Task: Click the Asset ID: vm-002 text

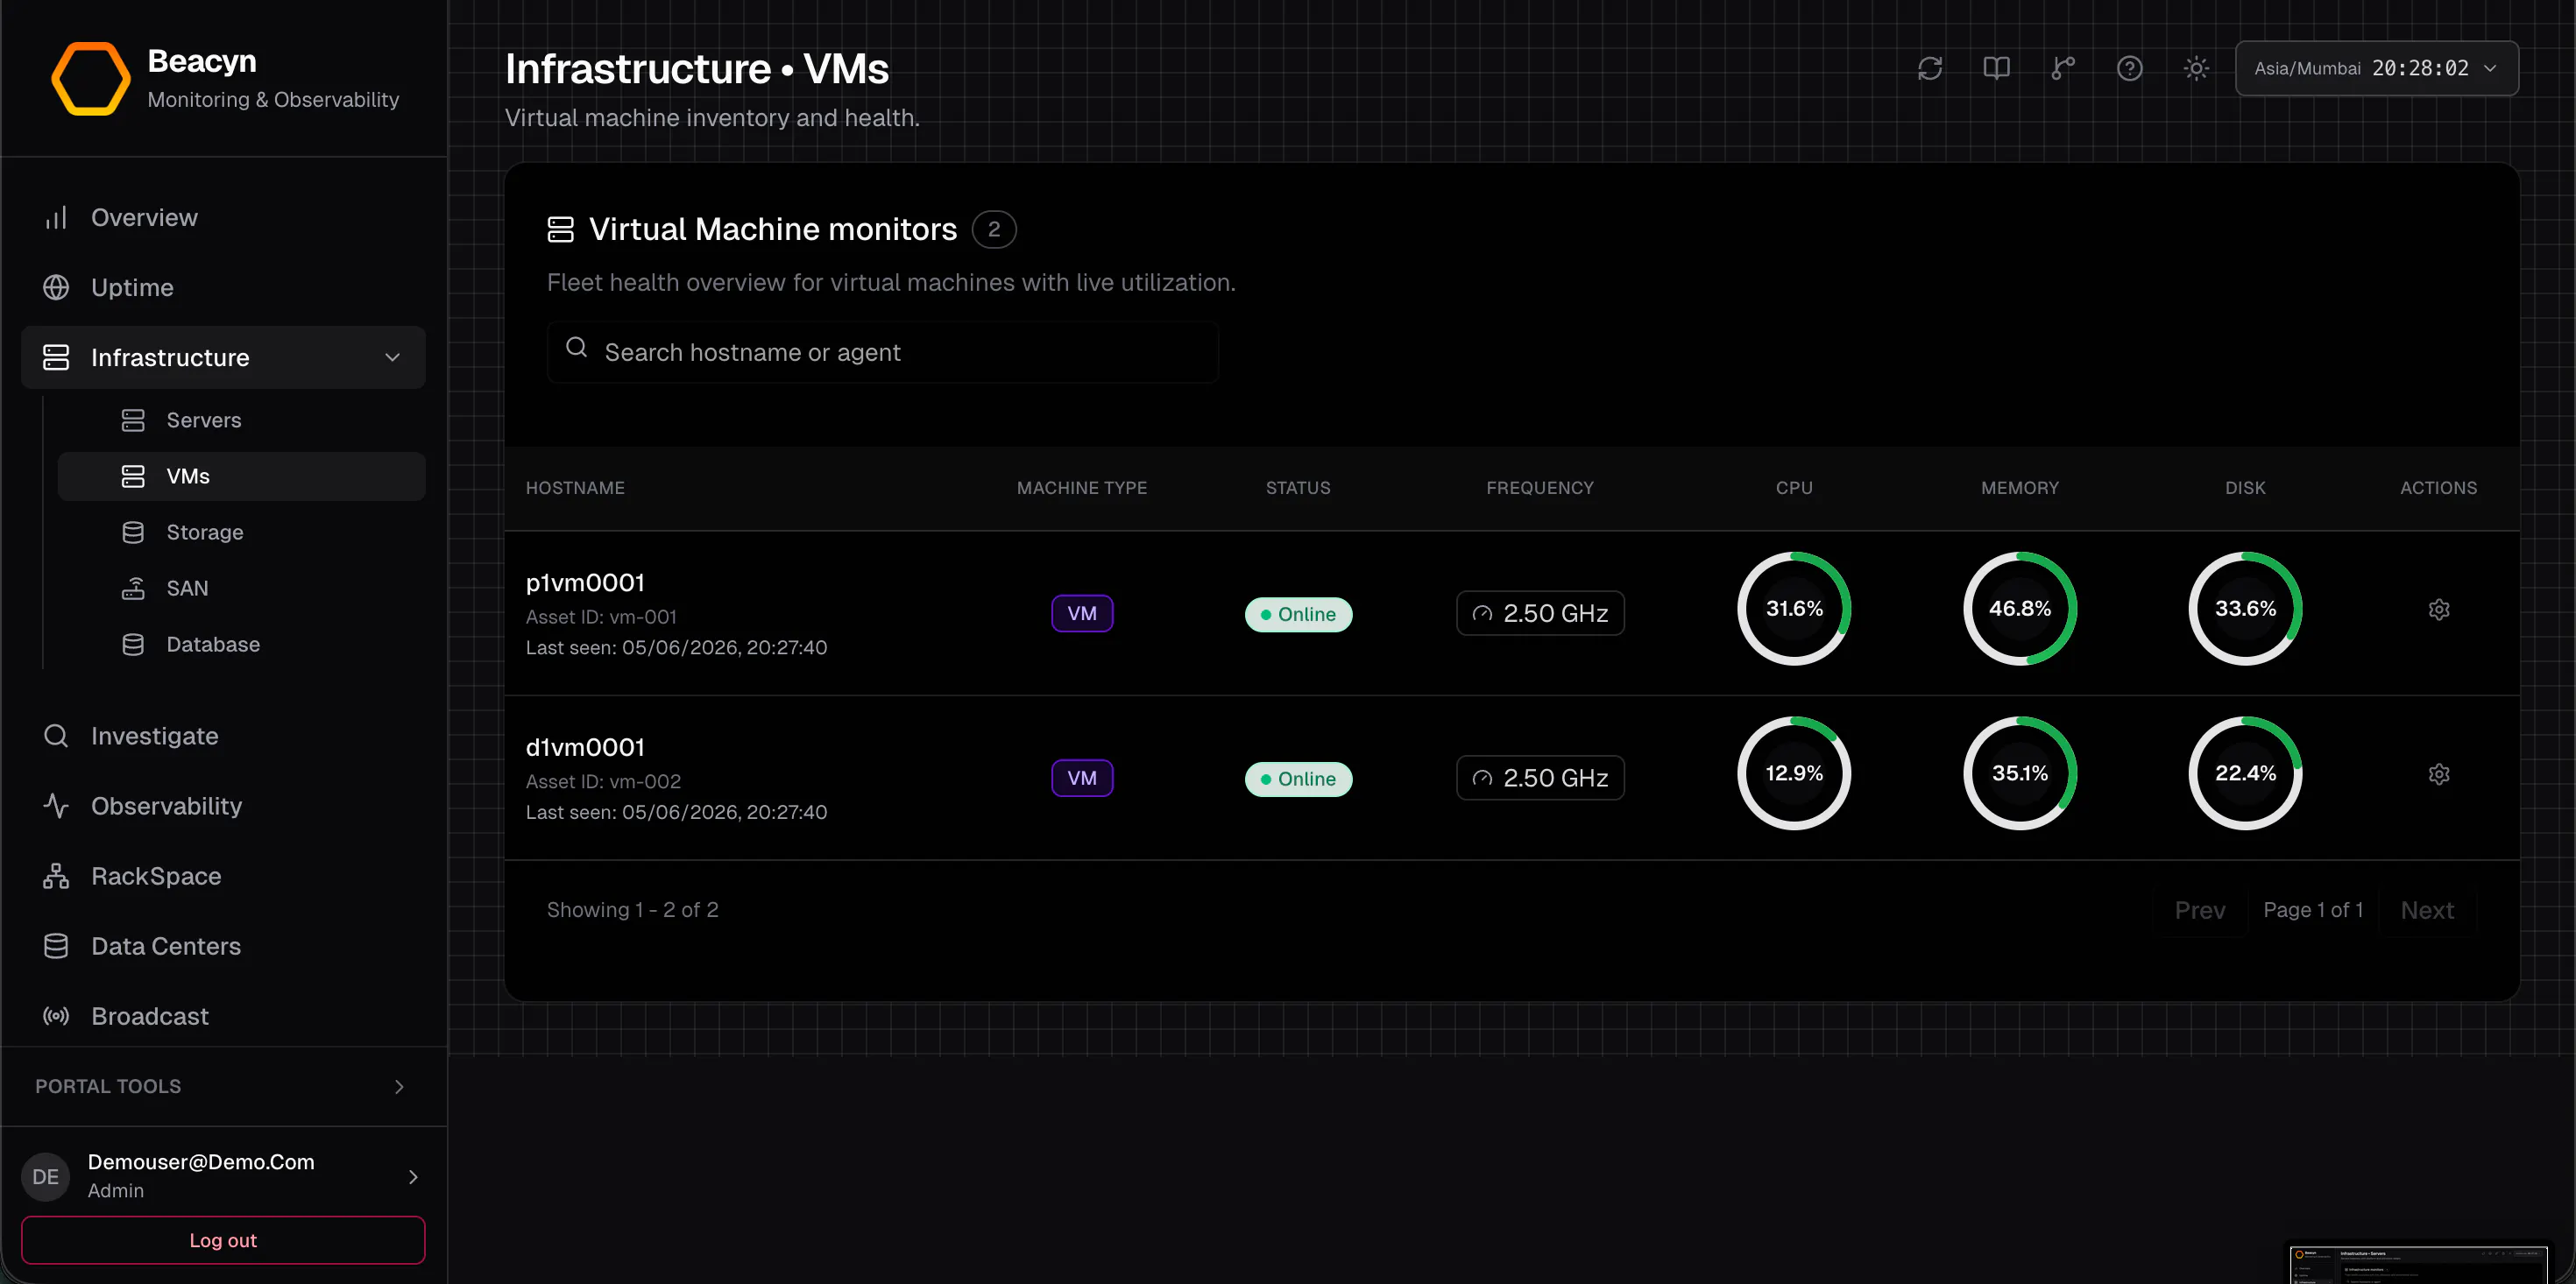Action: pos(603,781)
